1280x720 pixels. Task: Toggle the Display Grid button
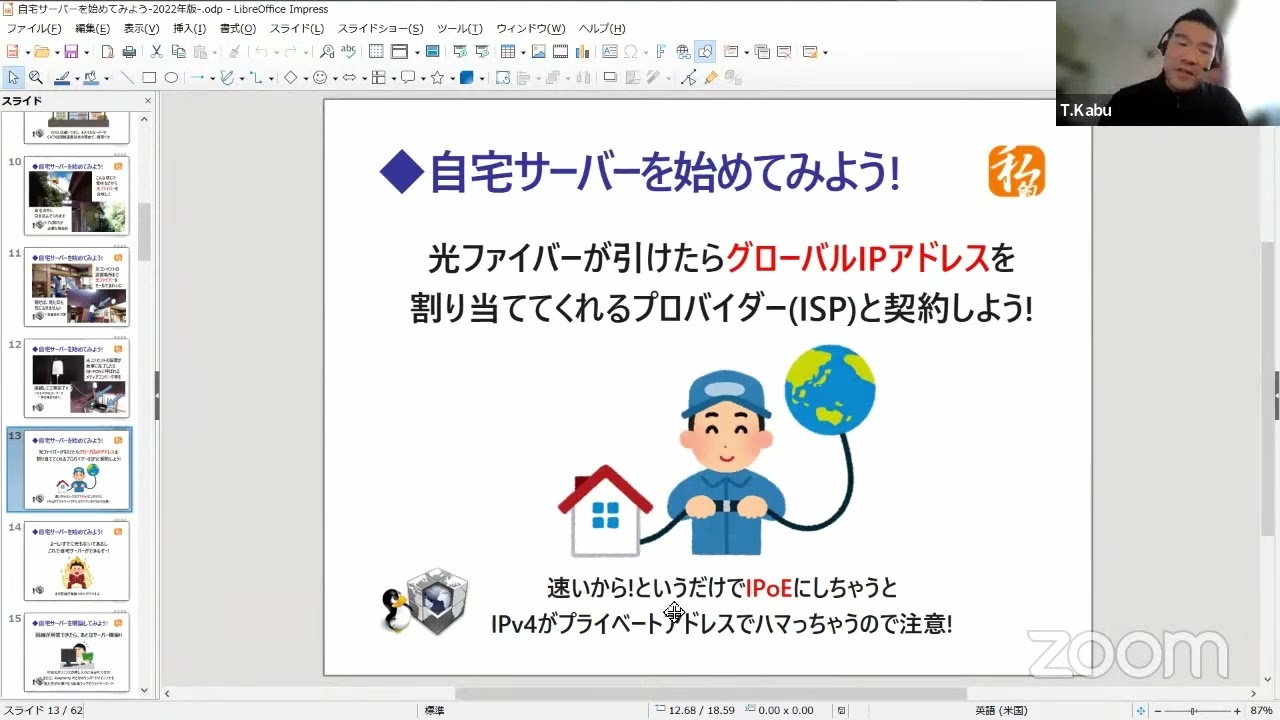click(x=376, y=52)
